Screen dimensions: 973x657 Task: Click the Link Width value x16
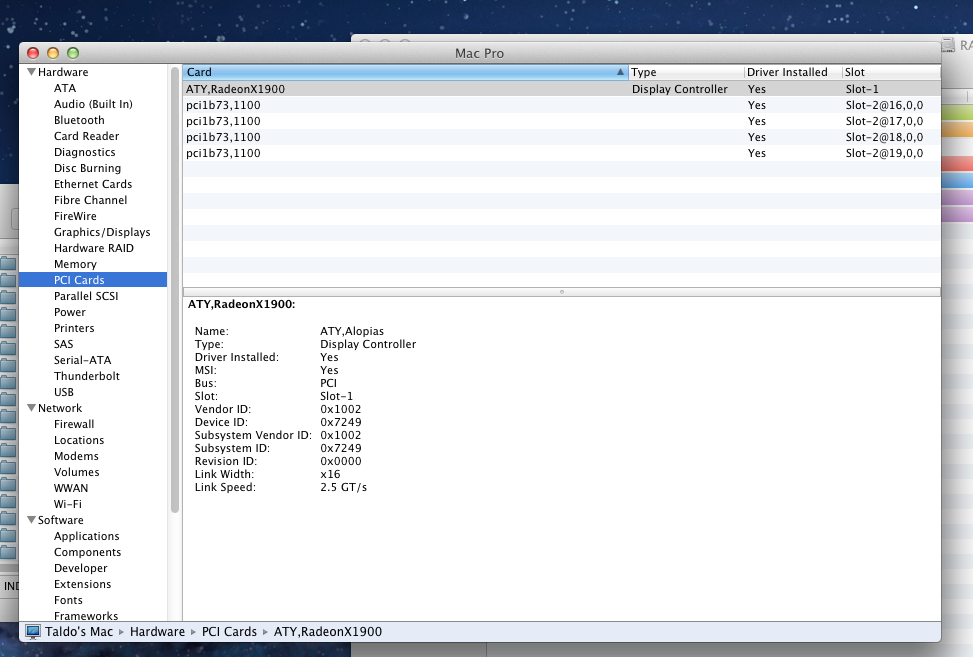(x=330, y=474)
